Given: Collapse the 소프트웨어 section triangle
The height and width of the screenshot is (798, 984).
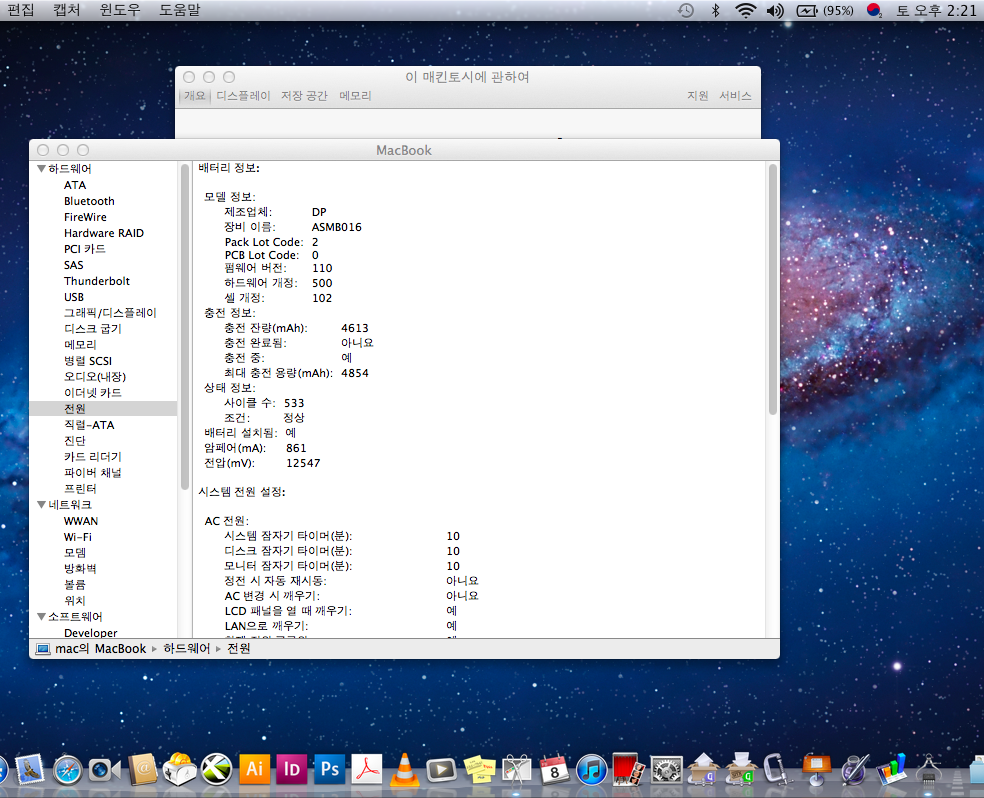Looking at the screenshot, I should [x=41, y=617].
